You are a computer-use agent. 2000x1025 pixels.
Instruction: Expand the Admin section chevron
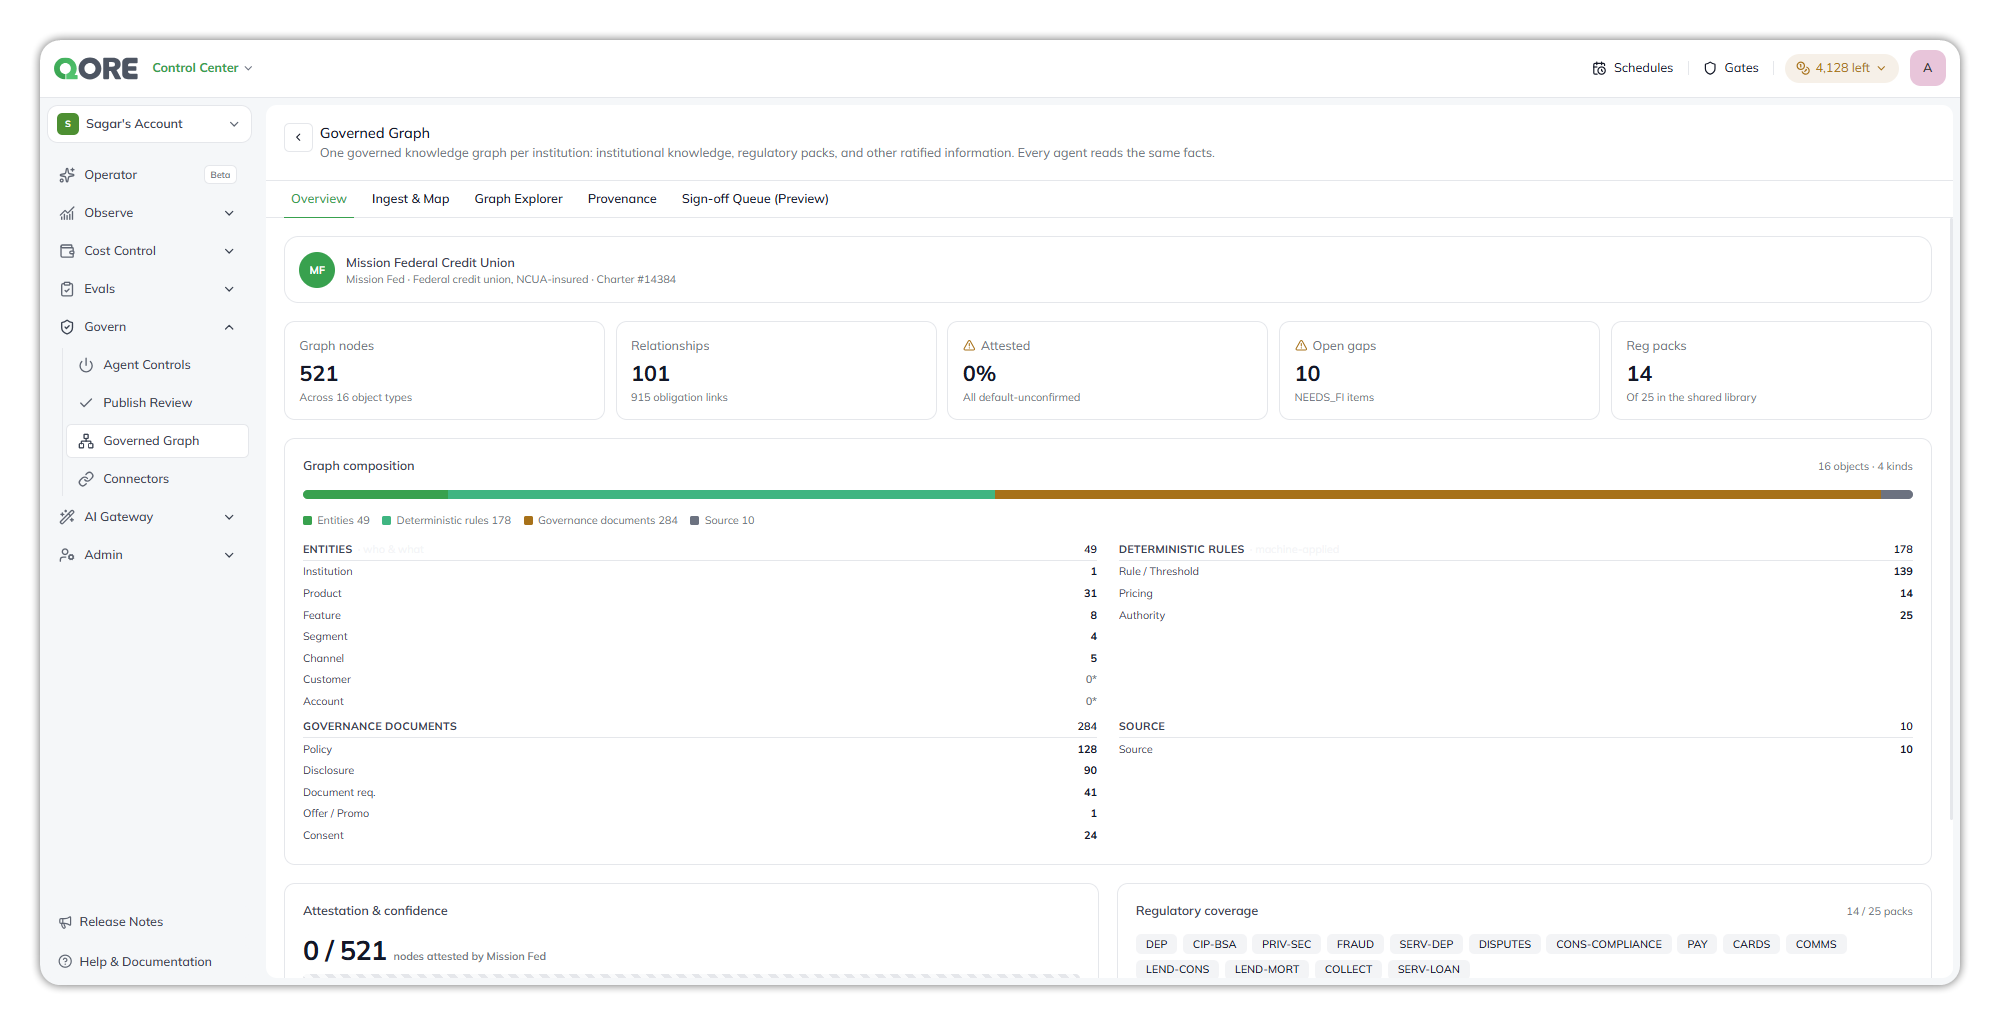pos(229,555)
